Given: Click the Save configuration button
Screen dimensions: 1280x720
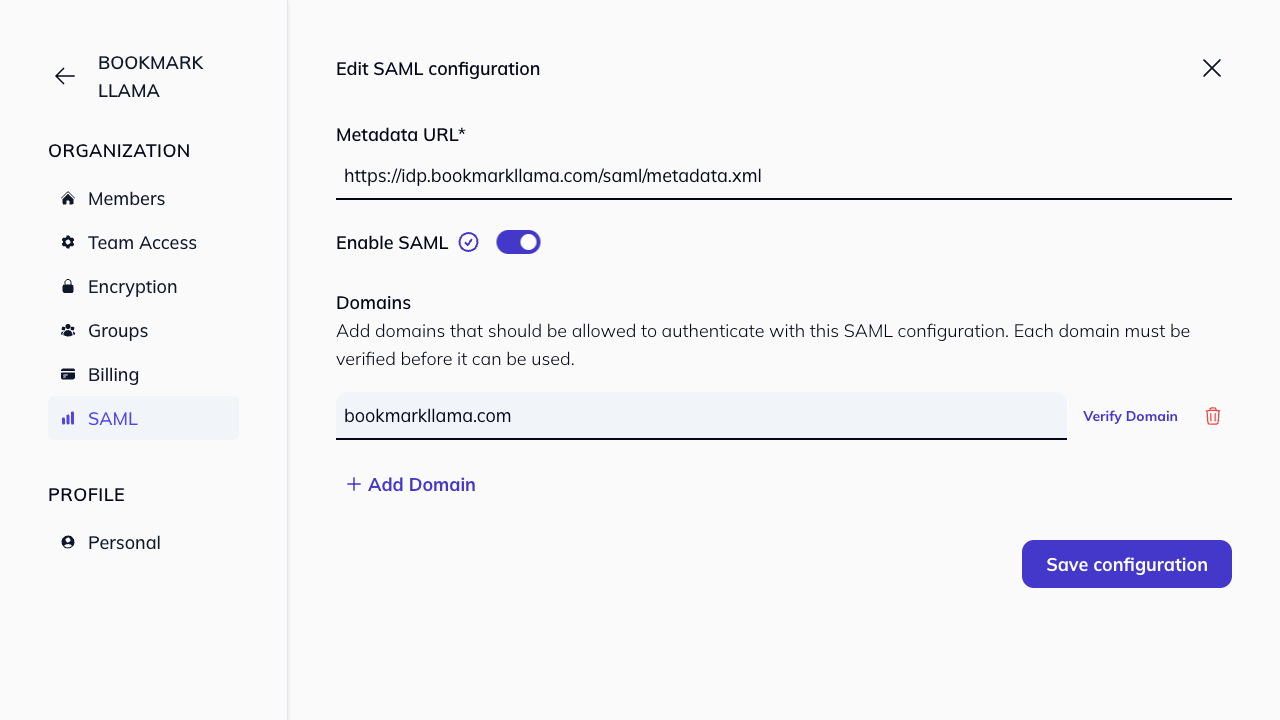Looking at the screenshot, I should click(x=1126, y=564).
